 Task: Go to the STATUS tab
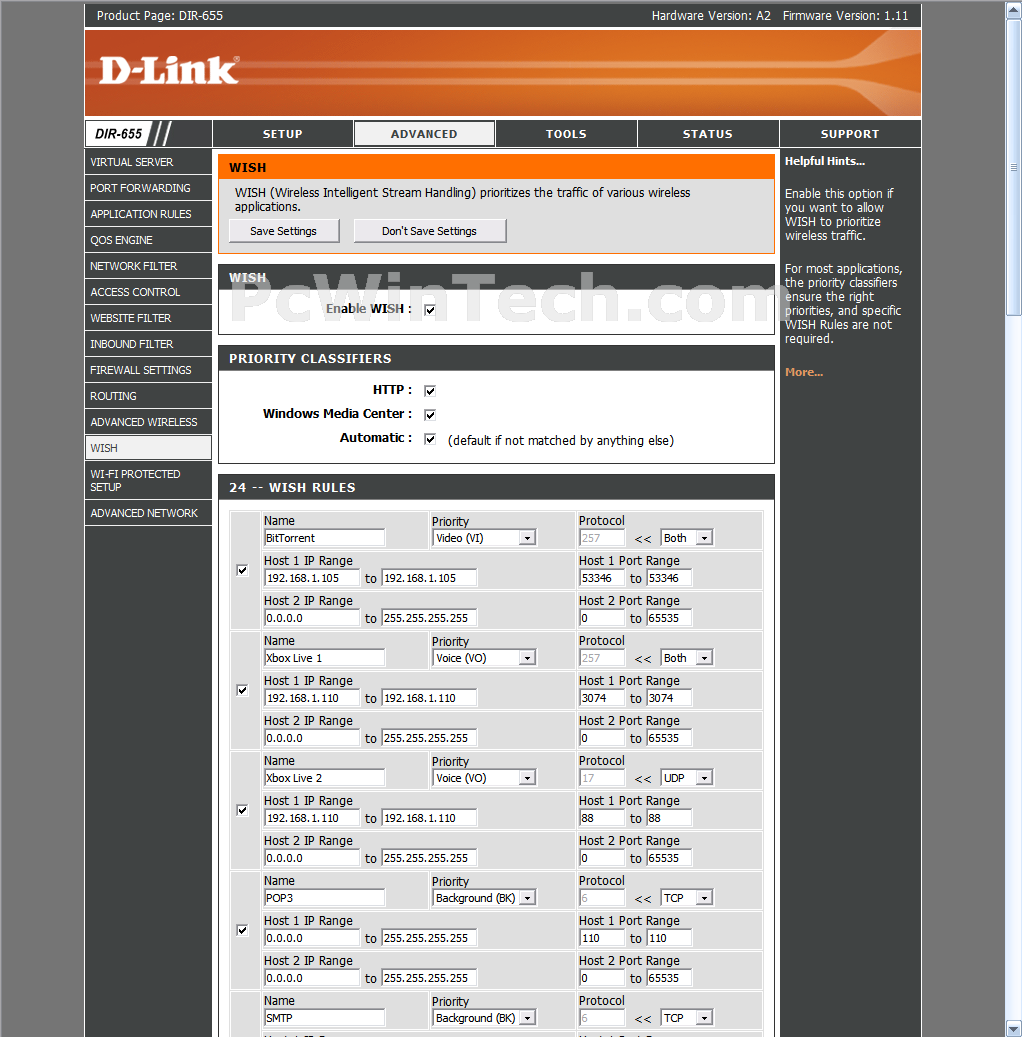click(x=708, y=134)
